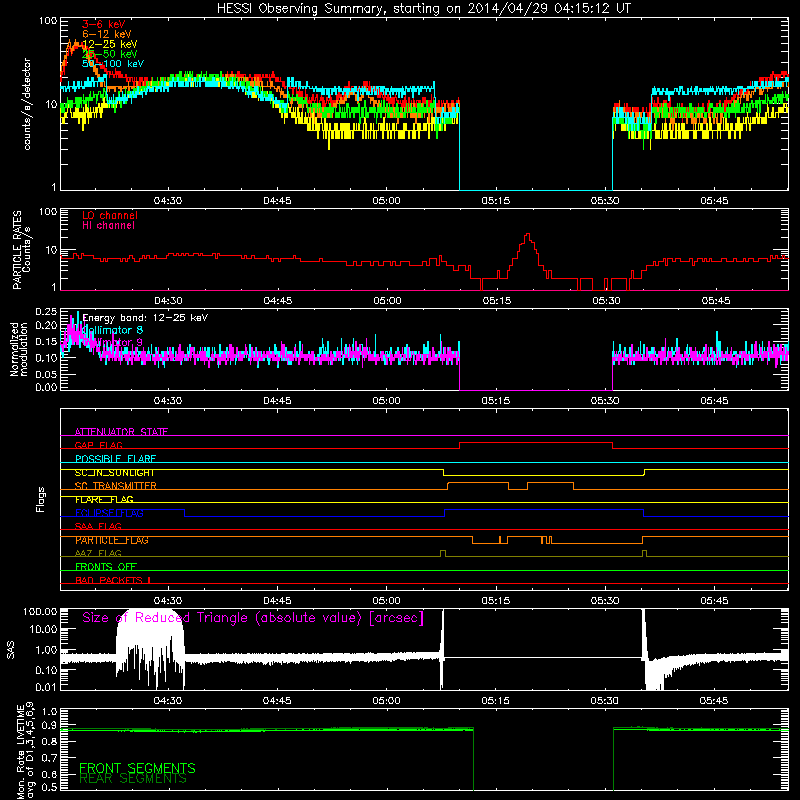Screen dimensions: 800x800
Task: Click the SAS axis title
Action: pos(10,650)
